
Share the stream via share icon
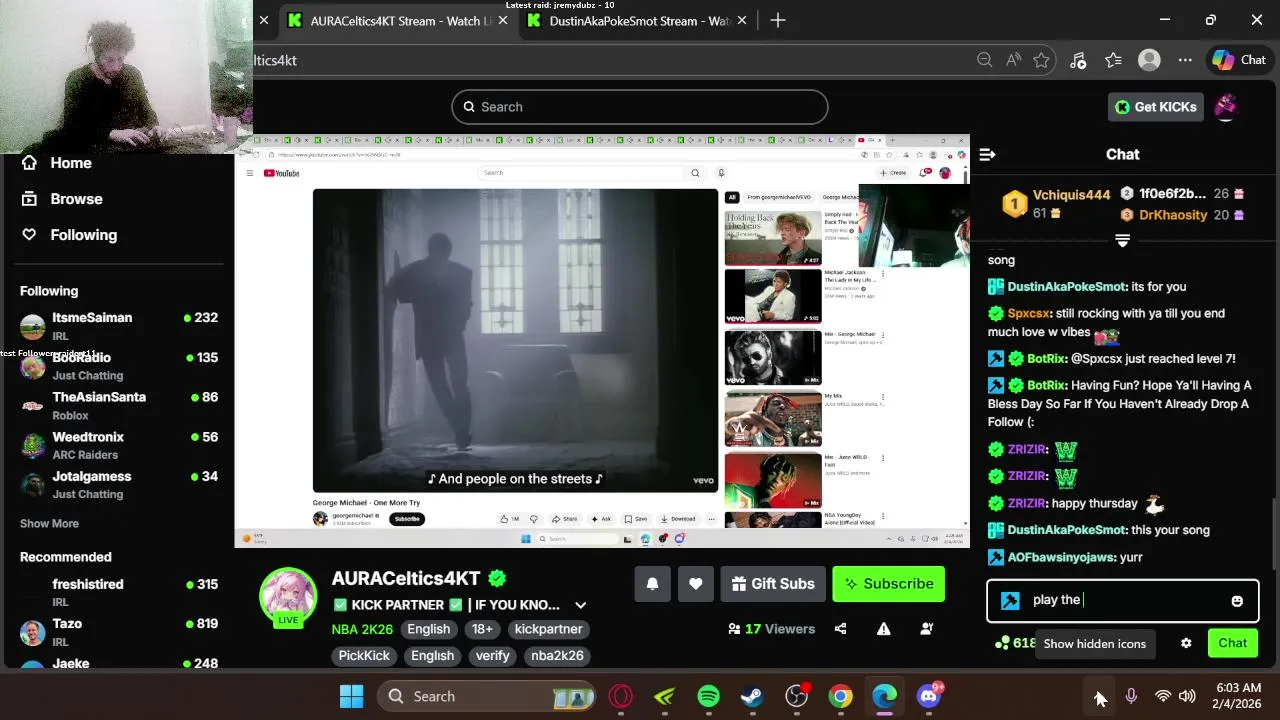[840, 629]
